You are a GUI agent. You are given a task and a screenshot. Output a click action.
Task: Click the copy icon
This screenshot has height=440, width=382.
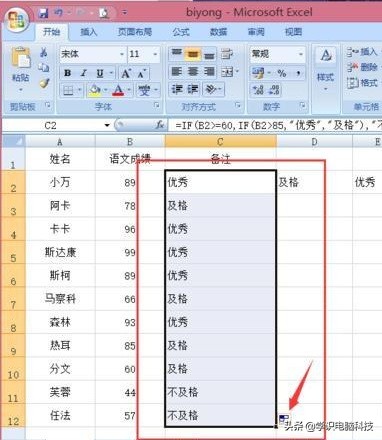44,67
